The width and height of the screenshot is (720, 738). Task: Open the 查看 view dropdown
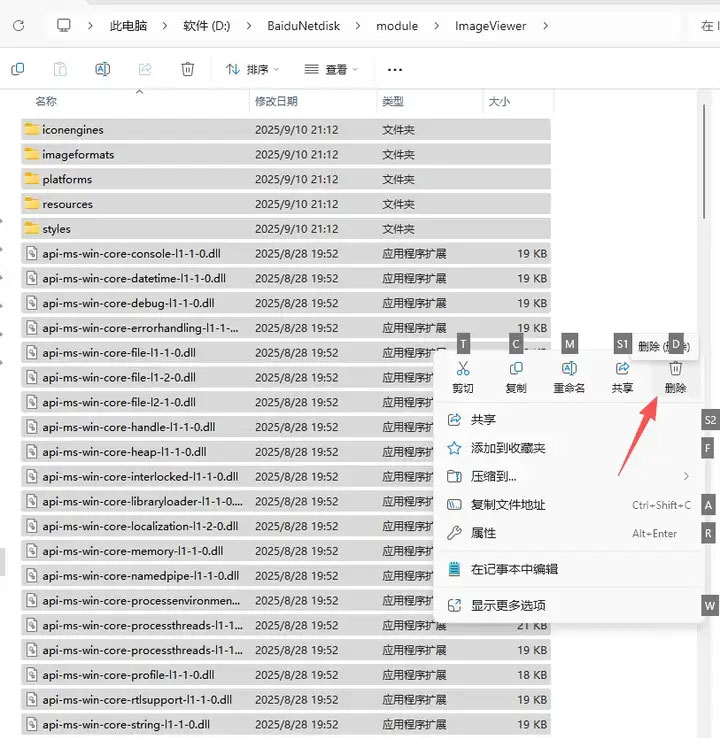pos(331,69)
